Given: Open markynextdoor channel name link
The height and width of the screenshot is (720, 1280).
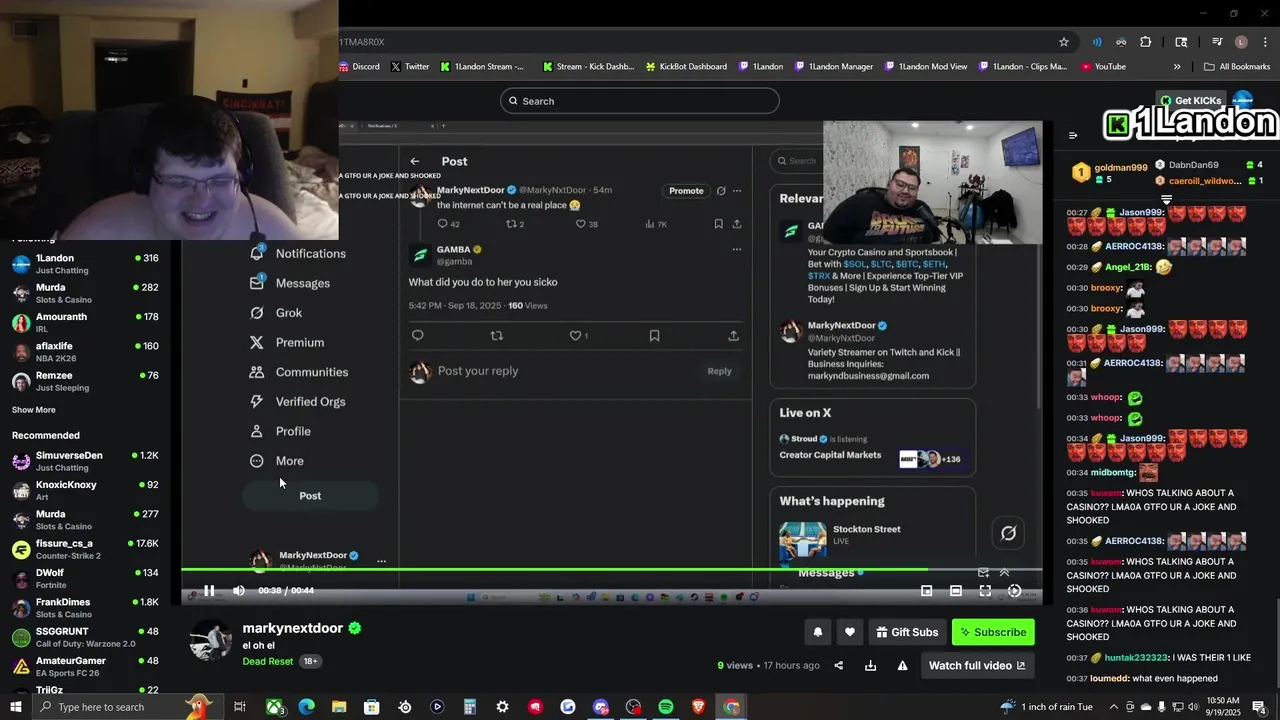Looking at the screenshot, I should pos(292,628).
